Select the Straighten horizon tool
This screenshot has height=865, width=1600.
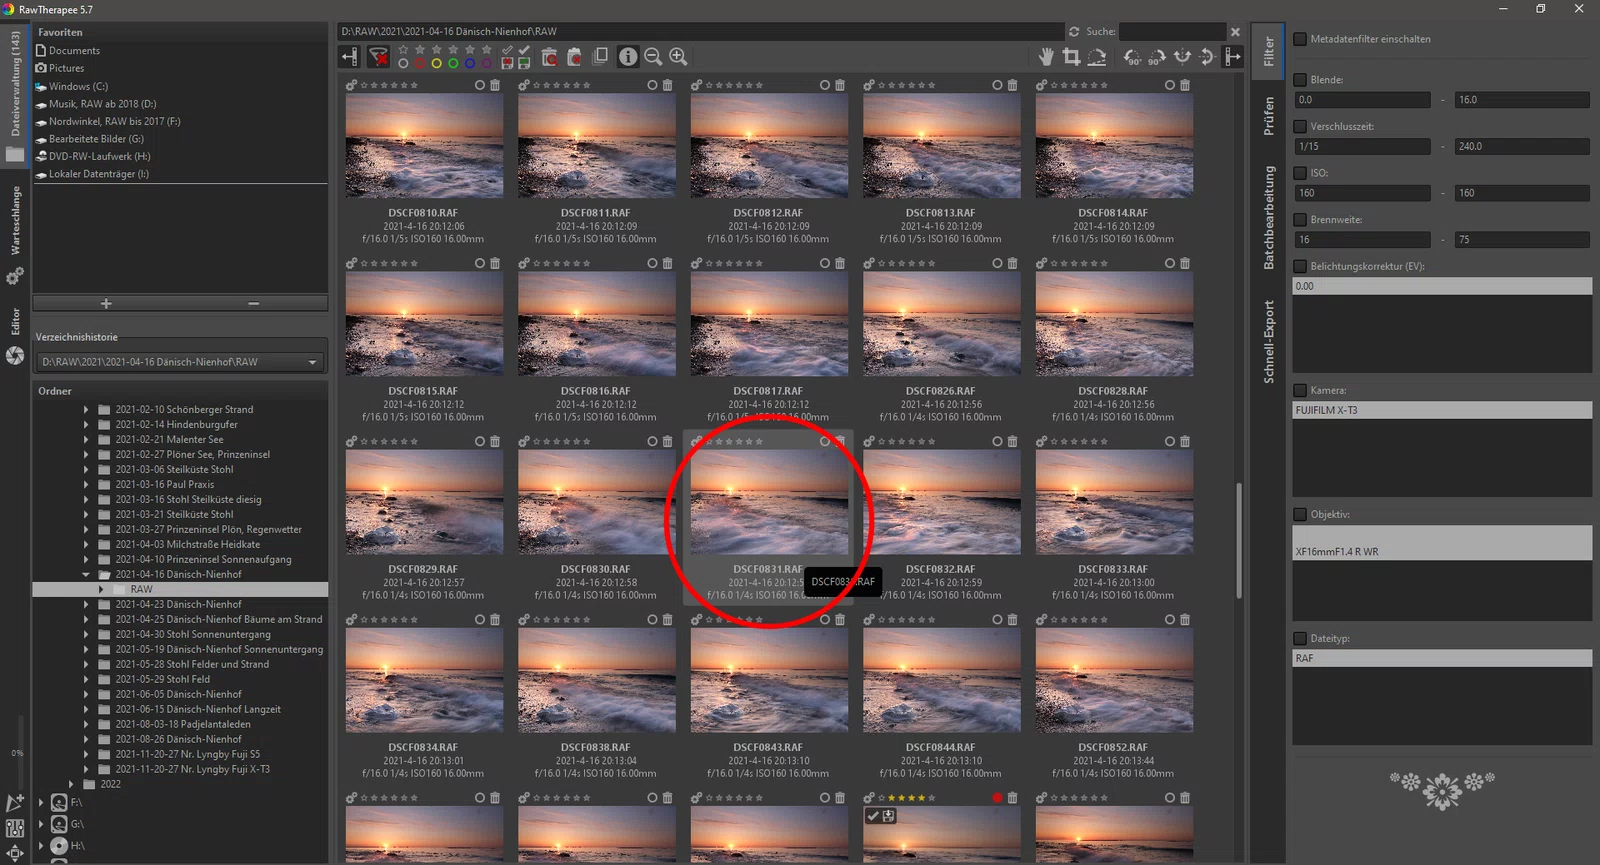[1097, 57]
